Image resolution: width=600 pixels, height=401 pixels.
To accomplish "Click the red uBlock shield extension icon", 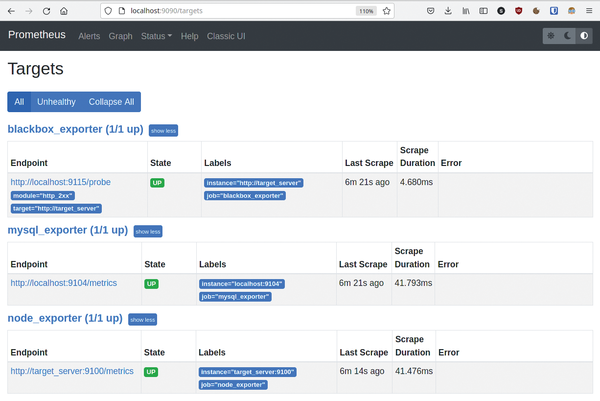I will [518, 11].
